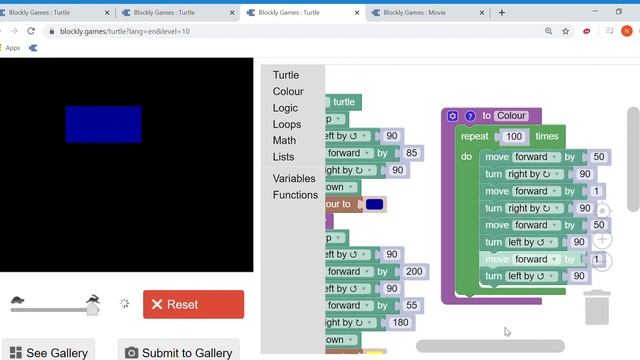Open the Logic block category

(x=285, y=108)
